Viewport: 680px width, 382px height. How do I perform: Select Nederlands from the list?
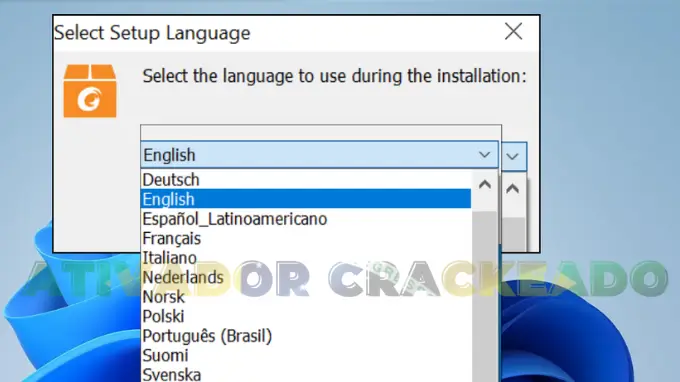pyautogui.click(x=306, y=277)
